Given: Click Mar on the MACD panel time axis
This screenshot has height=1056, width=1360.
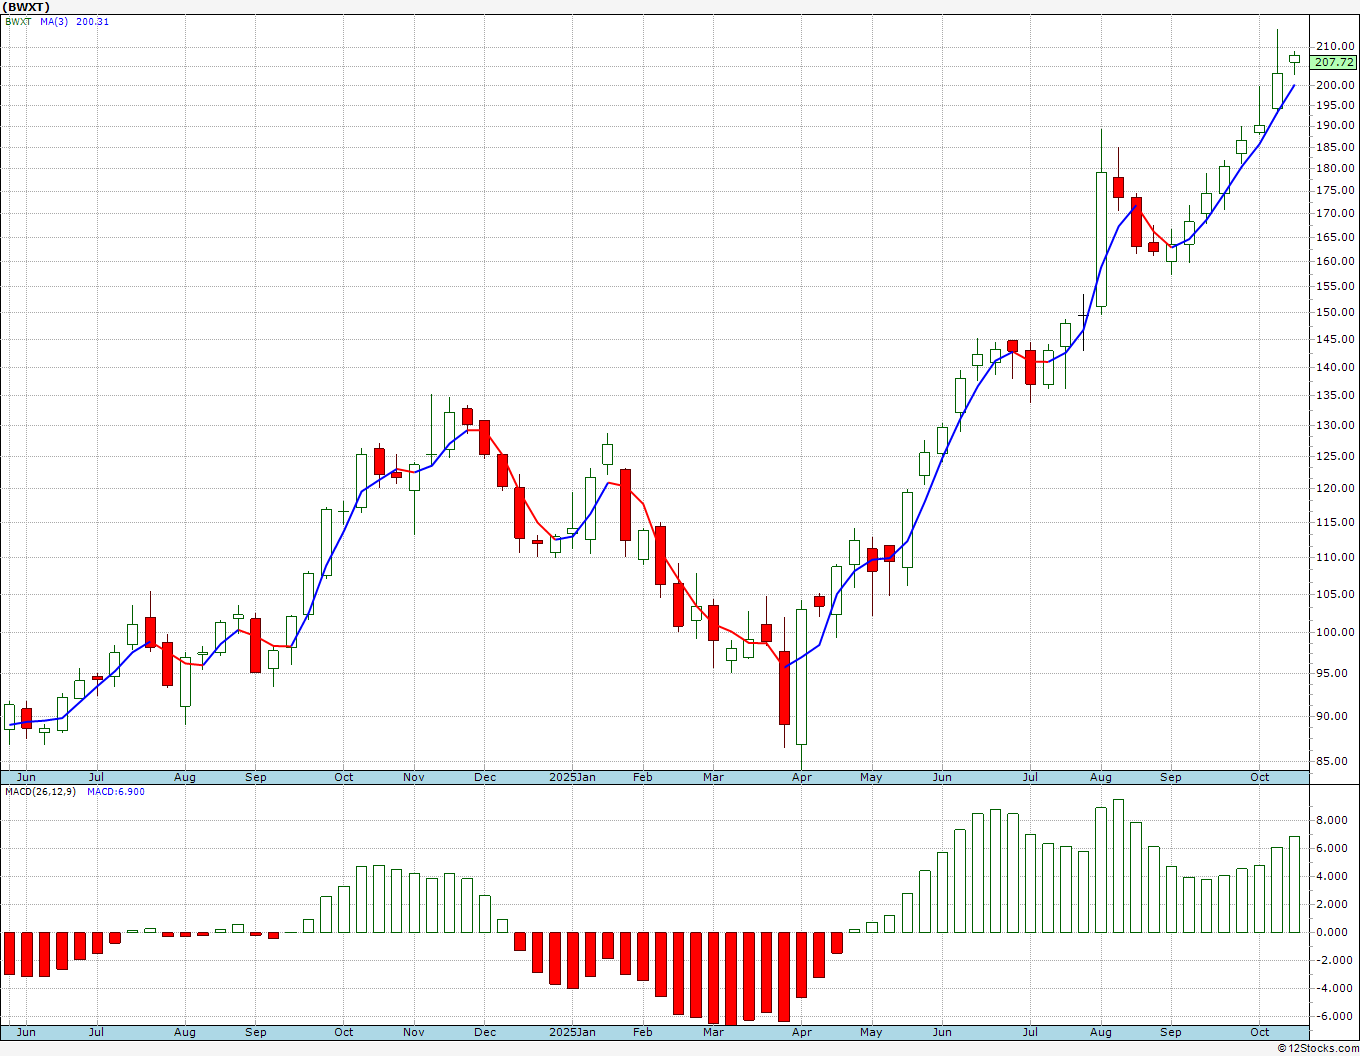Looking at the screenshot, I should [x=713, y=1032].
